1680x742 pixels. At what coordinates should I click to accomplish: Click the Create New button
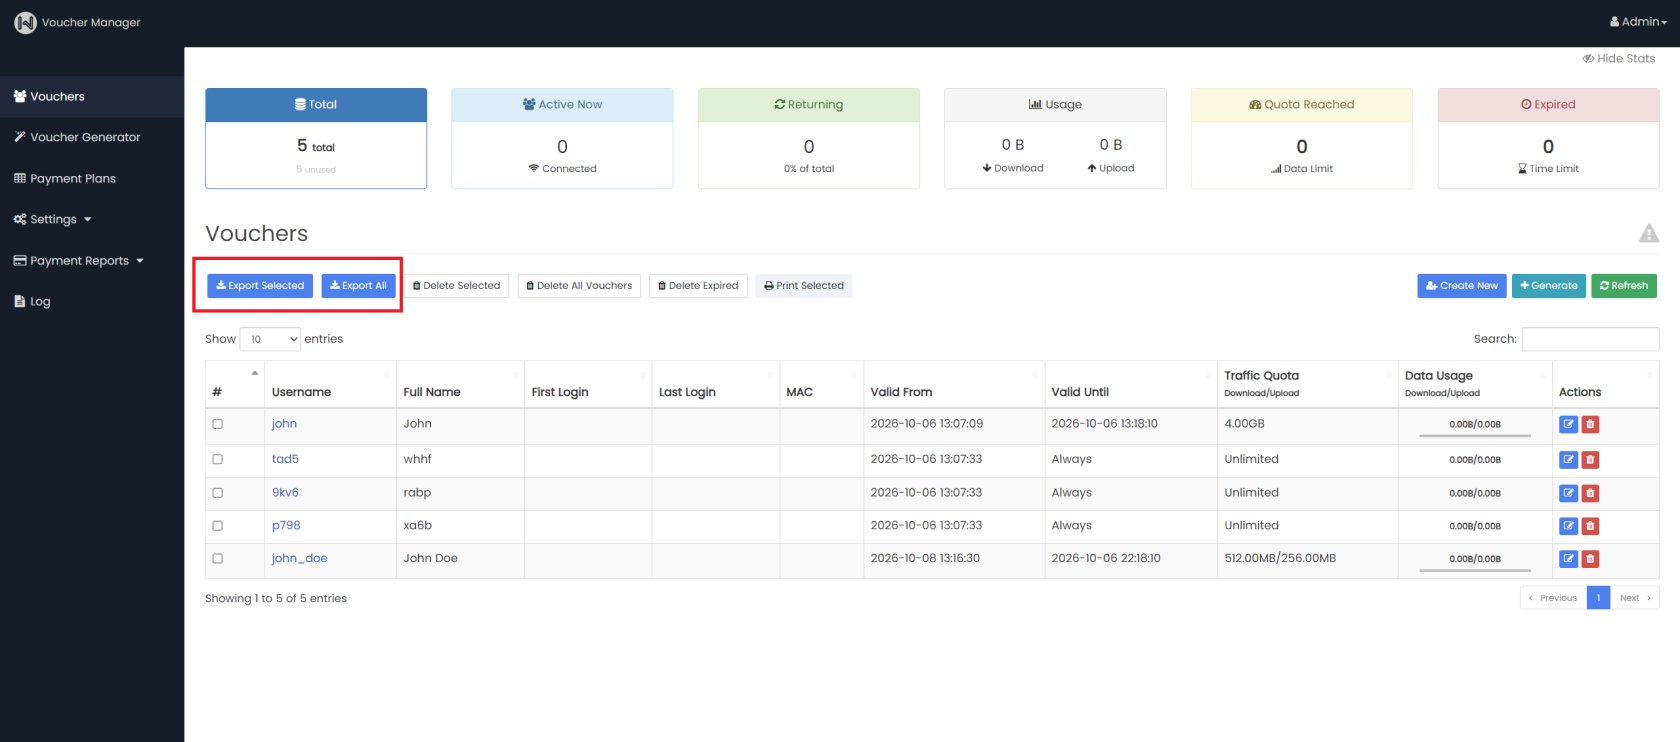coord(1462,286)
